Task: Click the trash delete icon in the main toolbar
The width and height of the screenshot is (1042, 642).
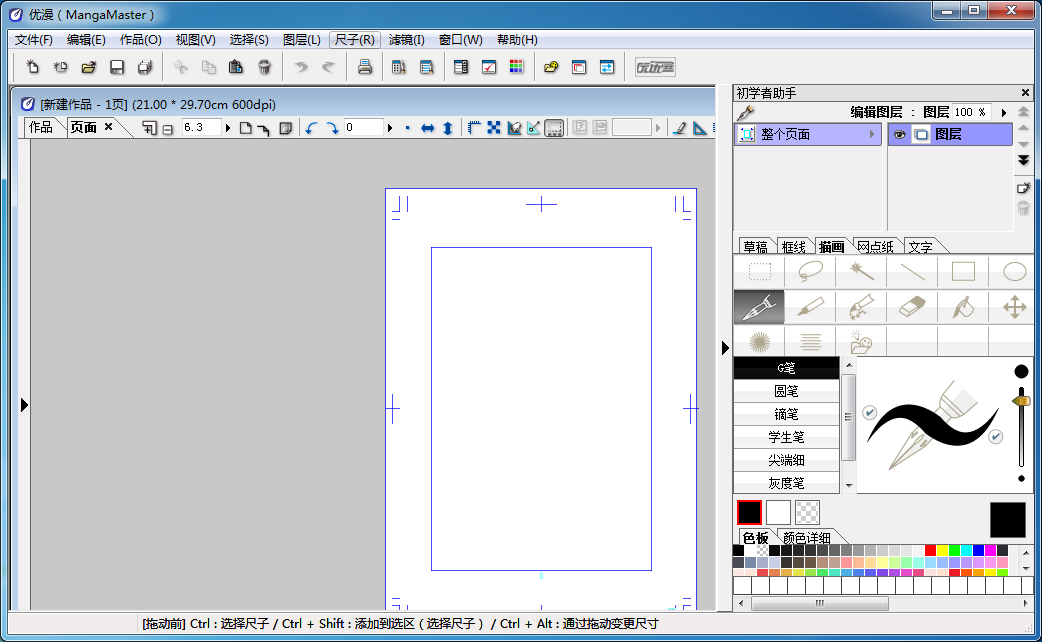Action: click(264, 67)
